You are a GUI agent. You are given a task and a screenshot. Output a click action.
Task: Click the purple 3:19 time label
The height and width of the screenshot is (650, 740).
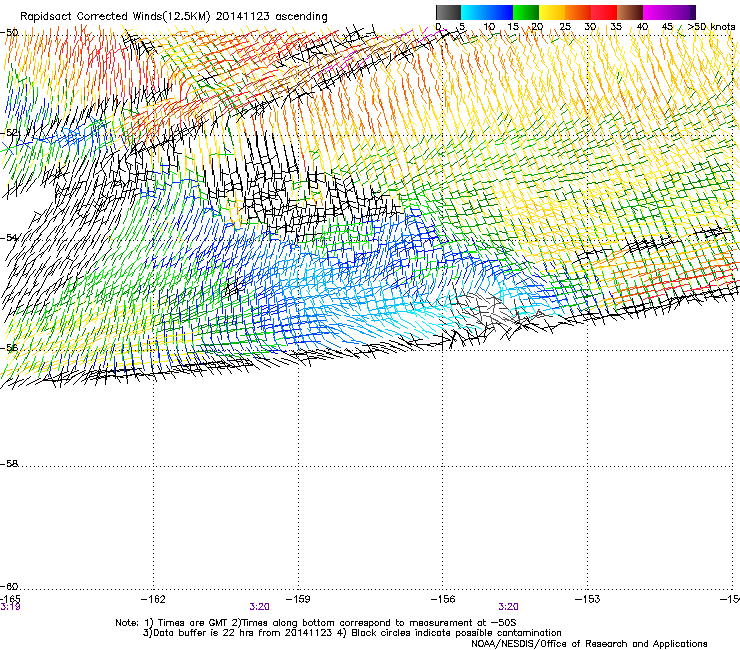[x=10, y=607]
